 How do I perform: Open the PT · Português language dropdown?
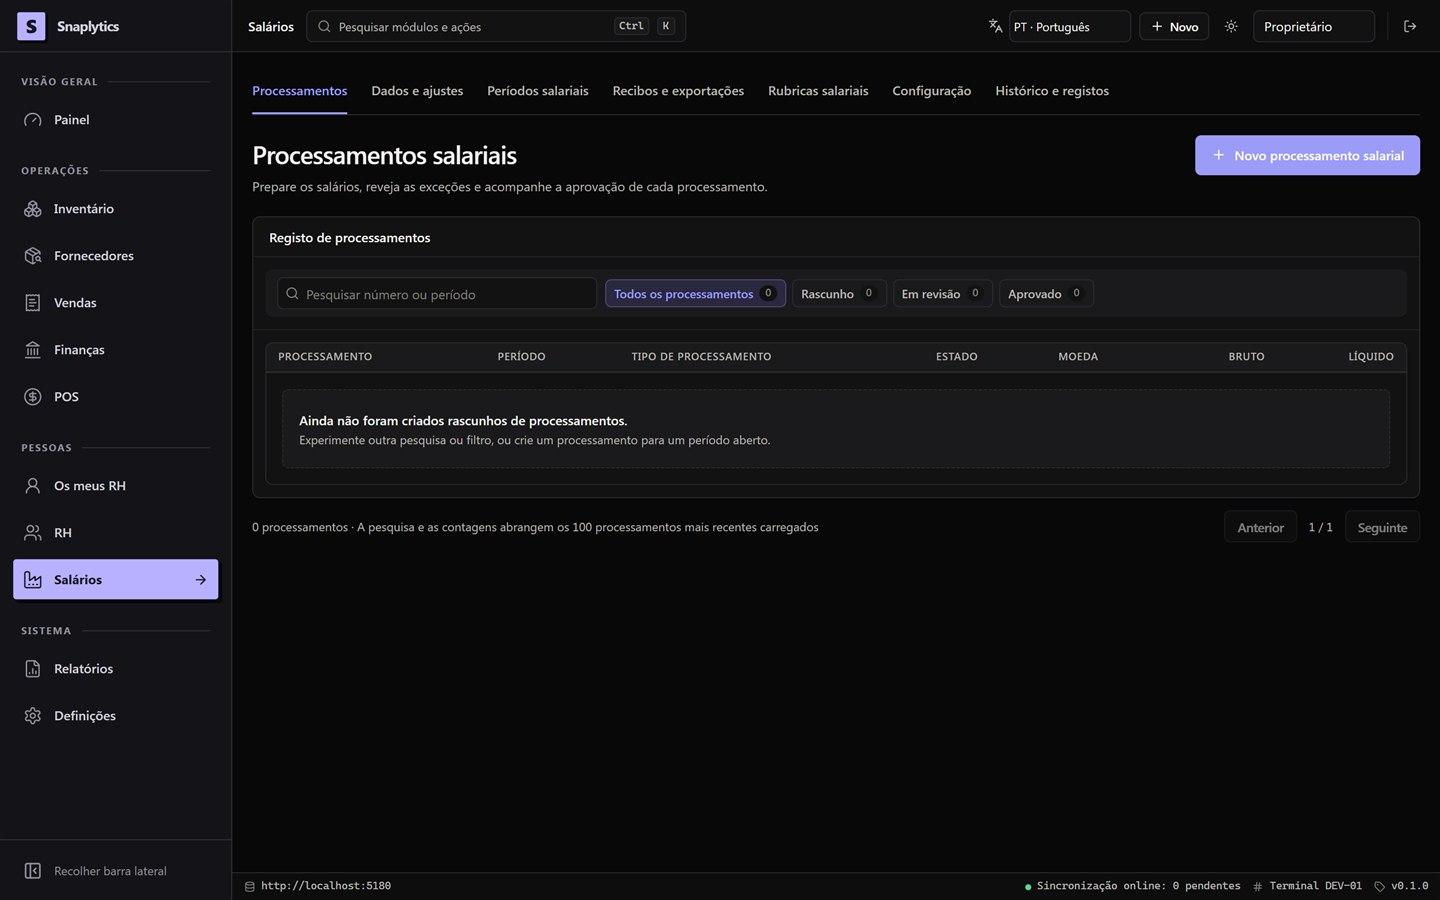pos(1069,27)
